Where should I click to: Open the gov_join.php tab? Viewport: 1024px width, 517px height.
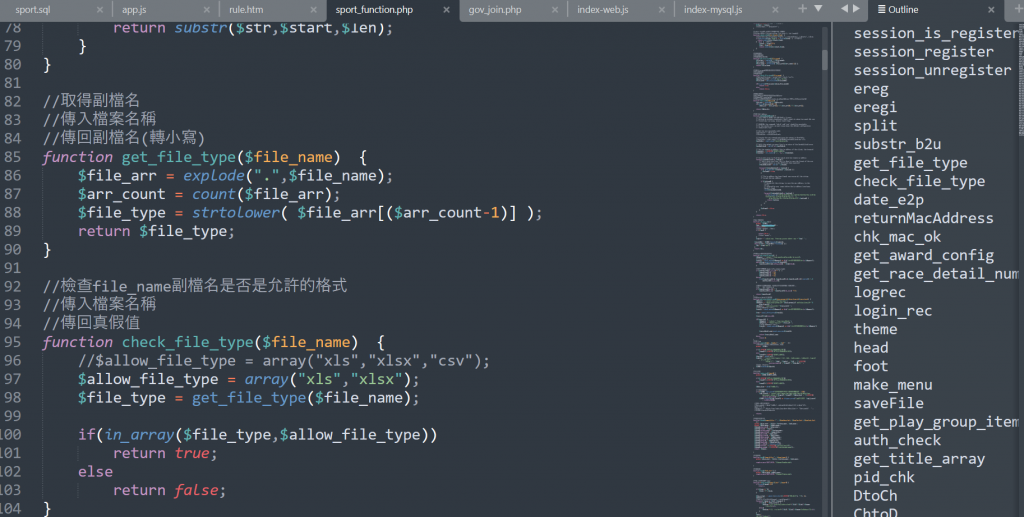tap(495, 10)
